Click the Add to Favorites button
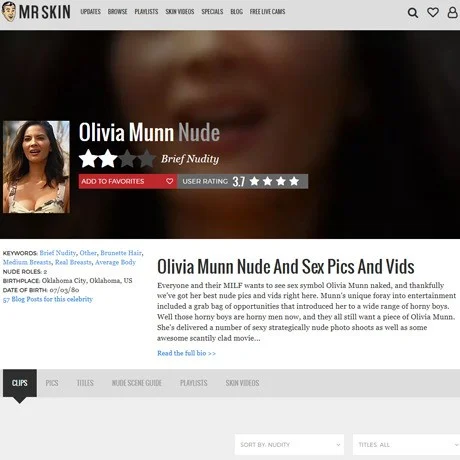 (128, 181)
